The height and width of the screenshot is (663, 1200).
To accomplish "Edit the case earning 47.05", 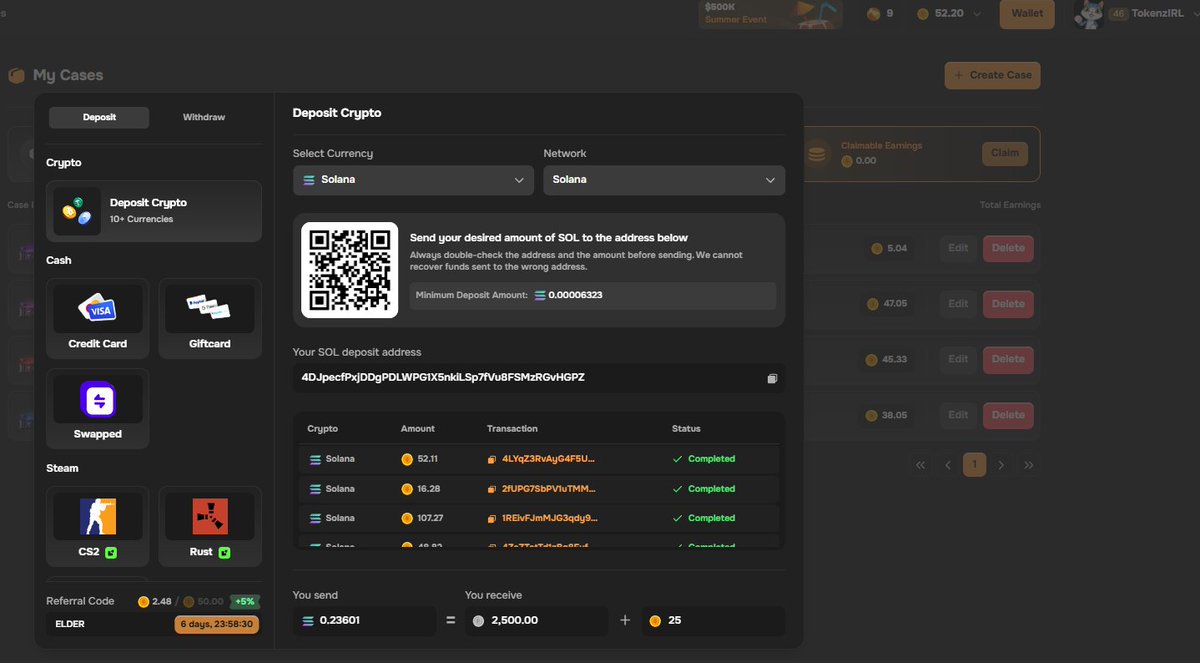I will pyautogui.click(x=958, y=304).
